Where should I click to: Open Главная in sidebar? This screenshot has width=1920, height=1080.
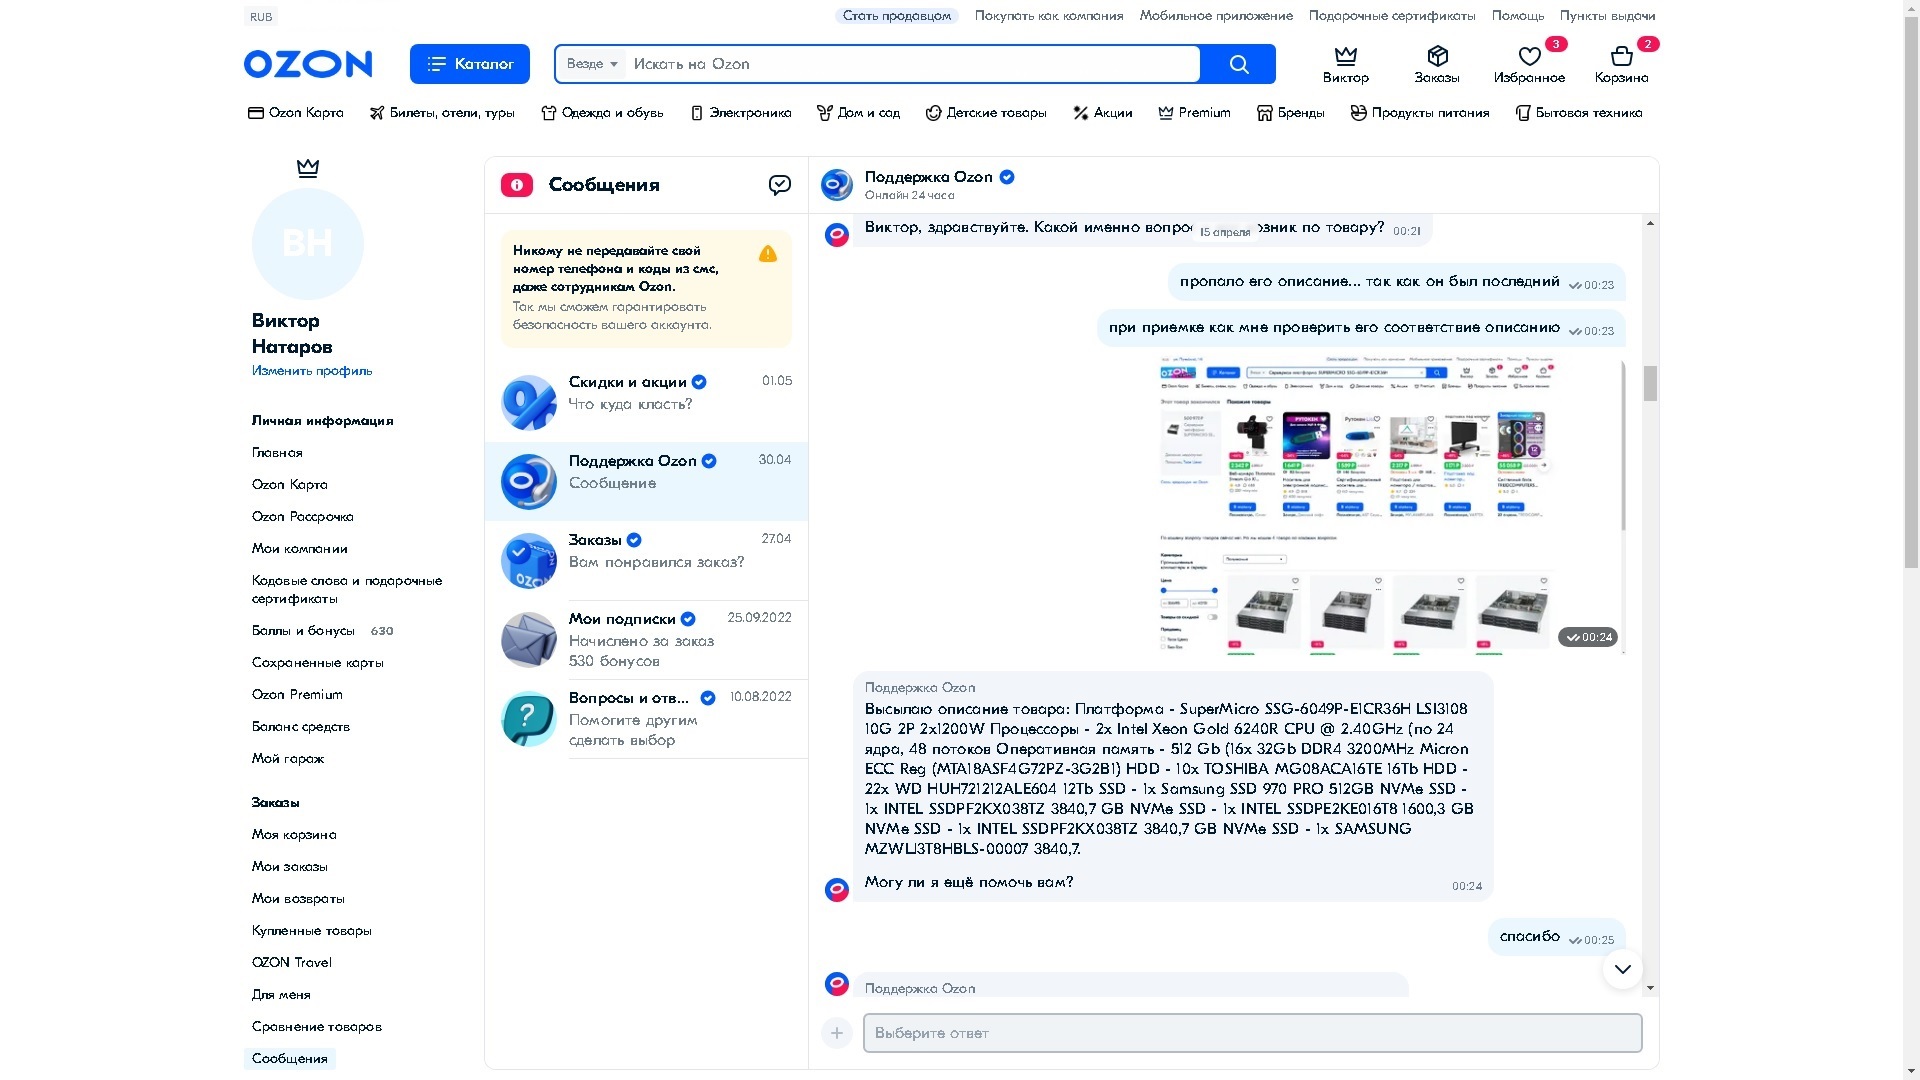(x=277, y=453)
